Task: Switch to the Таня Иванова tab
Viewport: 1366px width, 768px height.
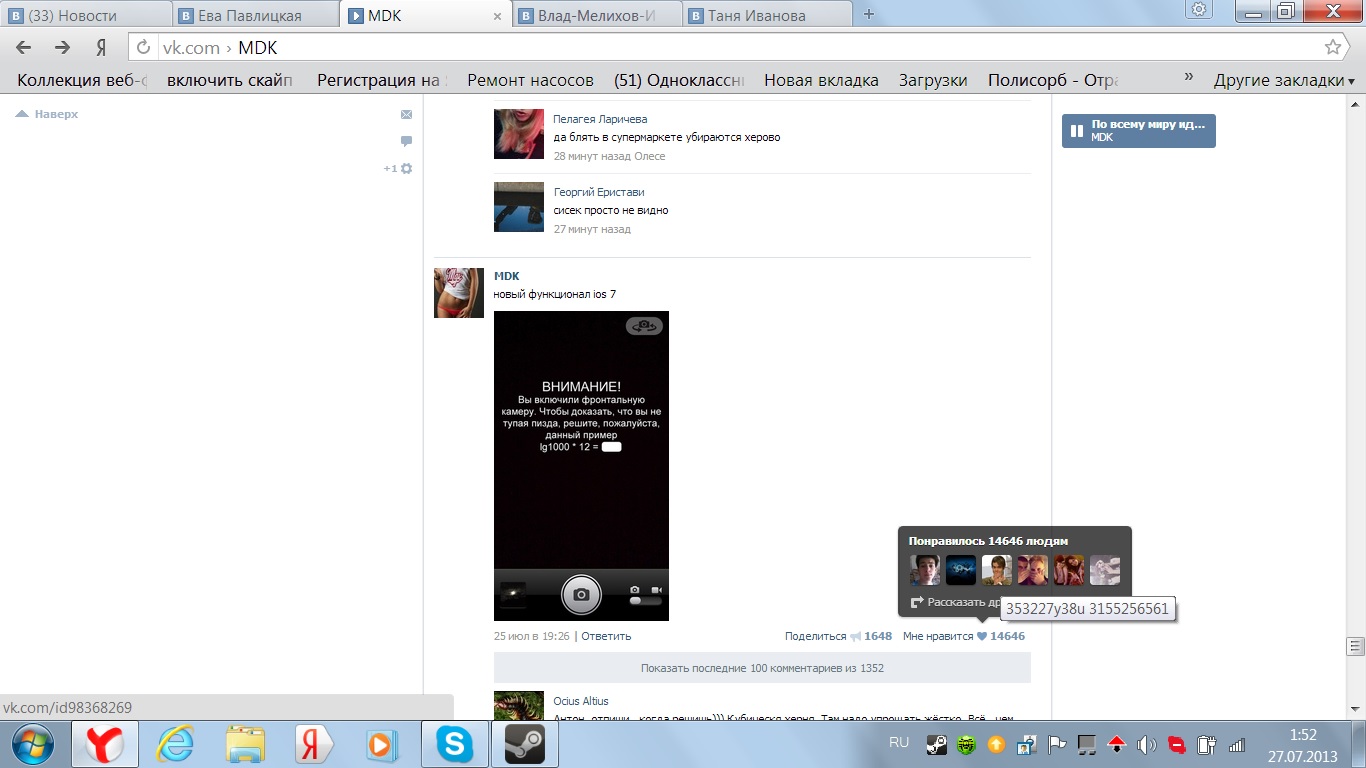Action: click(768, 15)
